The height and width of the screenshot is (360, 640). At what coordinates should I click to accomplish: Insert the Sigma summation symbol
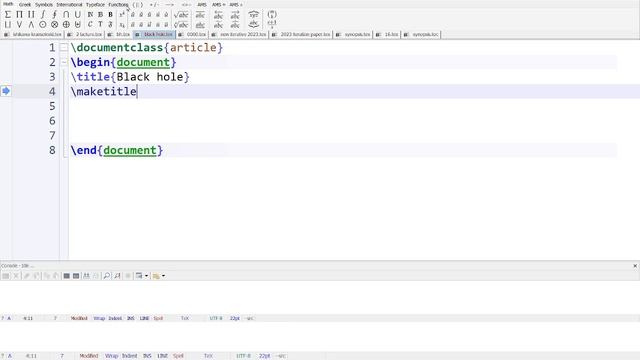pos(8,15)
